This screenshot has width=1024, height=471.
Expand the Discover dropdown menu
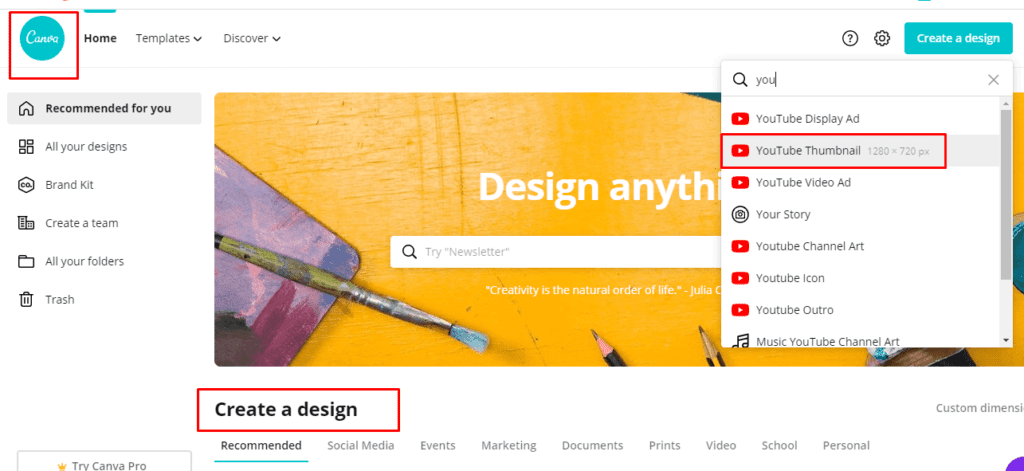[252, 39]
